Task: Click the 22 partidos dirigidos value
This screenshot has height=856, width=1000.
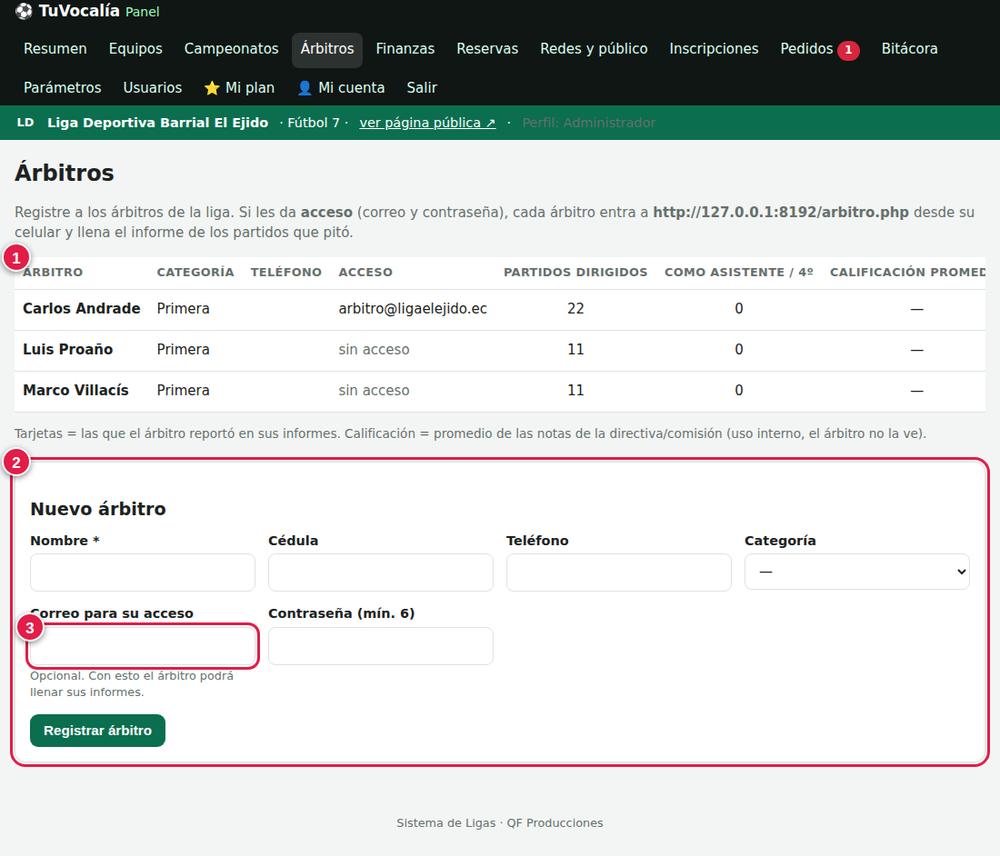Action: pos(575,309)
